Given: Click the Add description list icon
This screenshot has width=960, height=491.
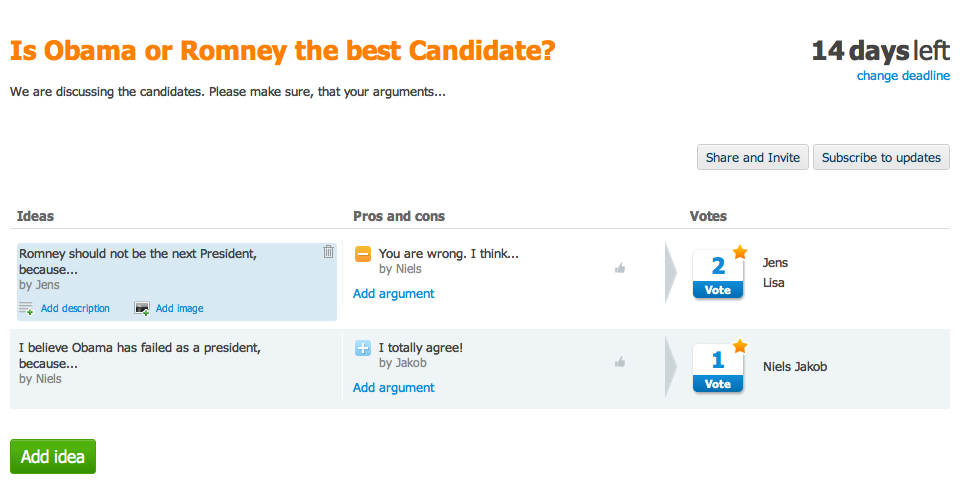Looking at the screenshot, I should coord(26,309).
